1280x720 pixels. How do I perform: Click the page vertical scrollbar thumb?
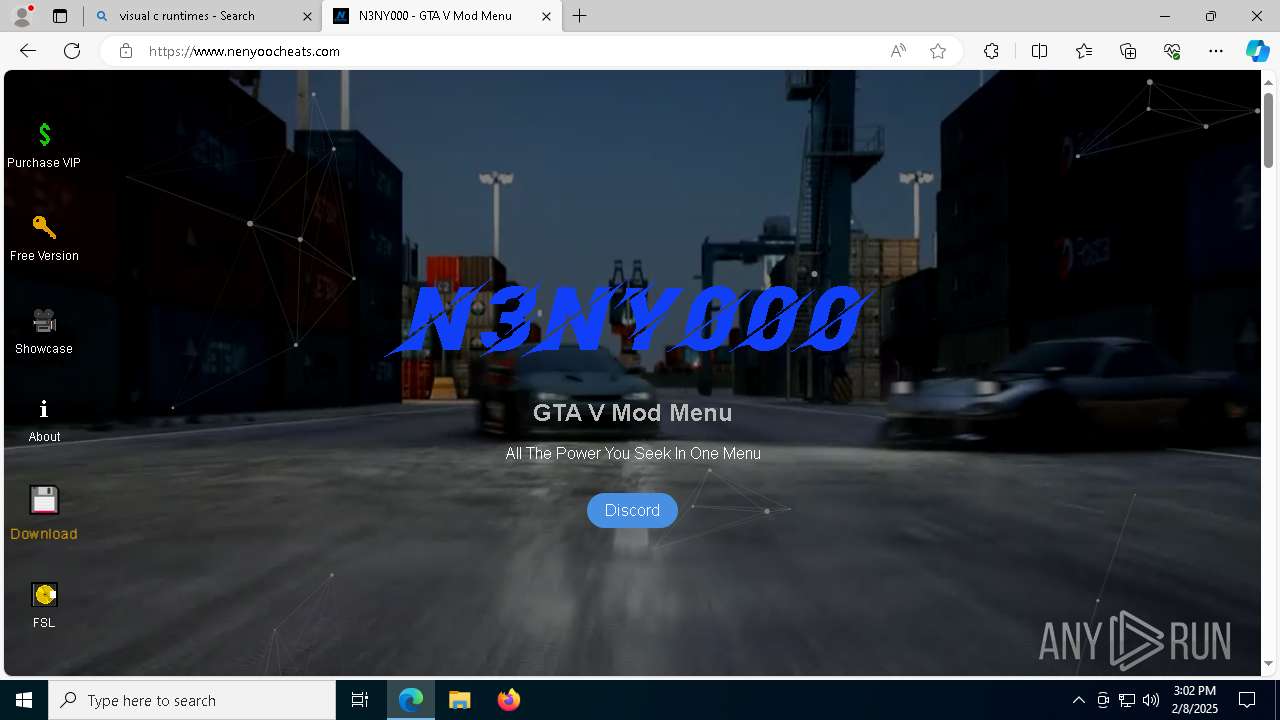point(1268,130)
